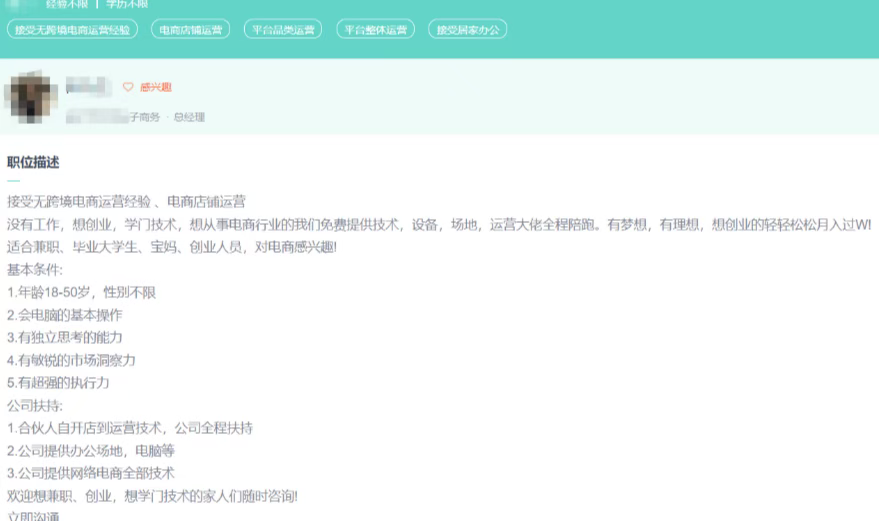Click the 感兴趣 heart icon
Image resolution: width=879 pixels, height=521 pixels.
128,87
